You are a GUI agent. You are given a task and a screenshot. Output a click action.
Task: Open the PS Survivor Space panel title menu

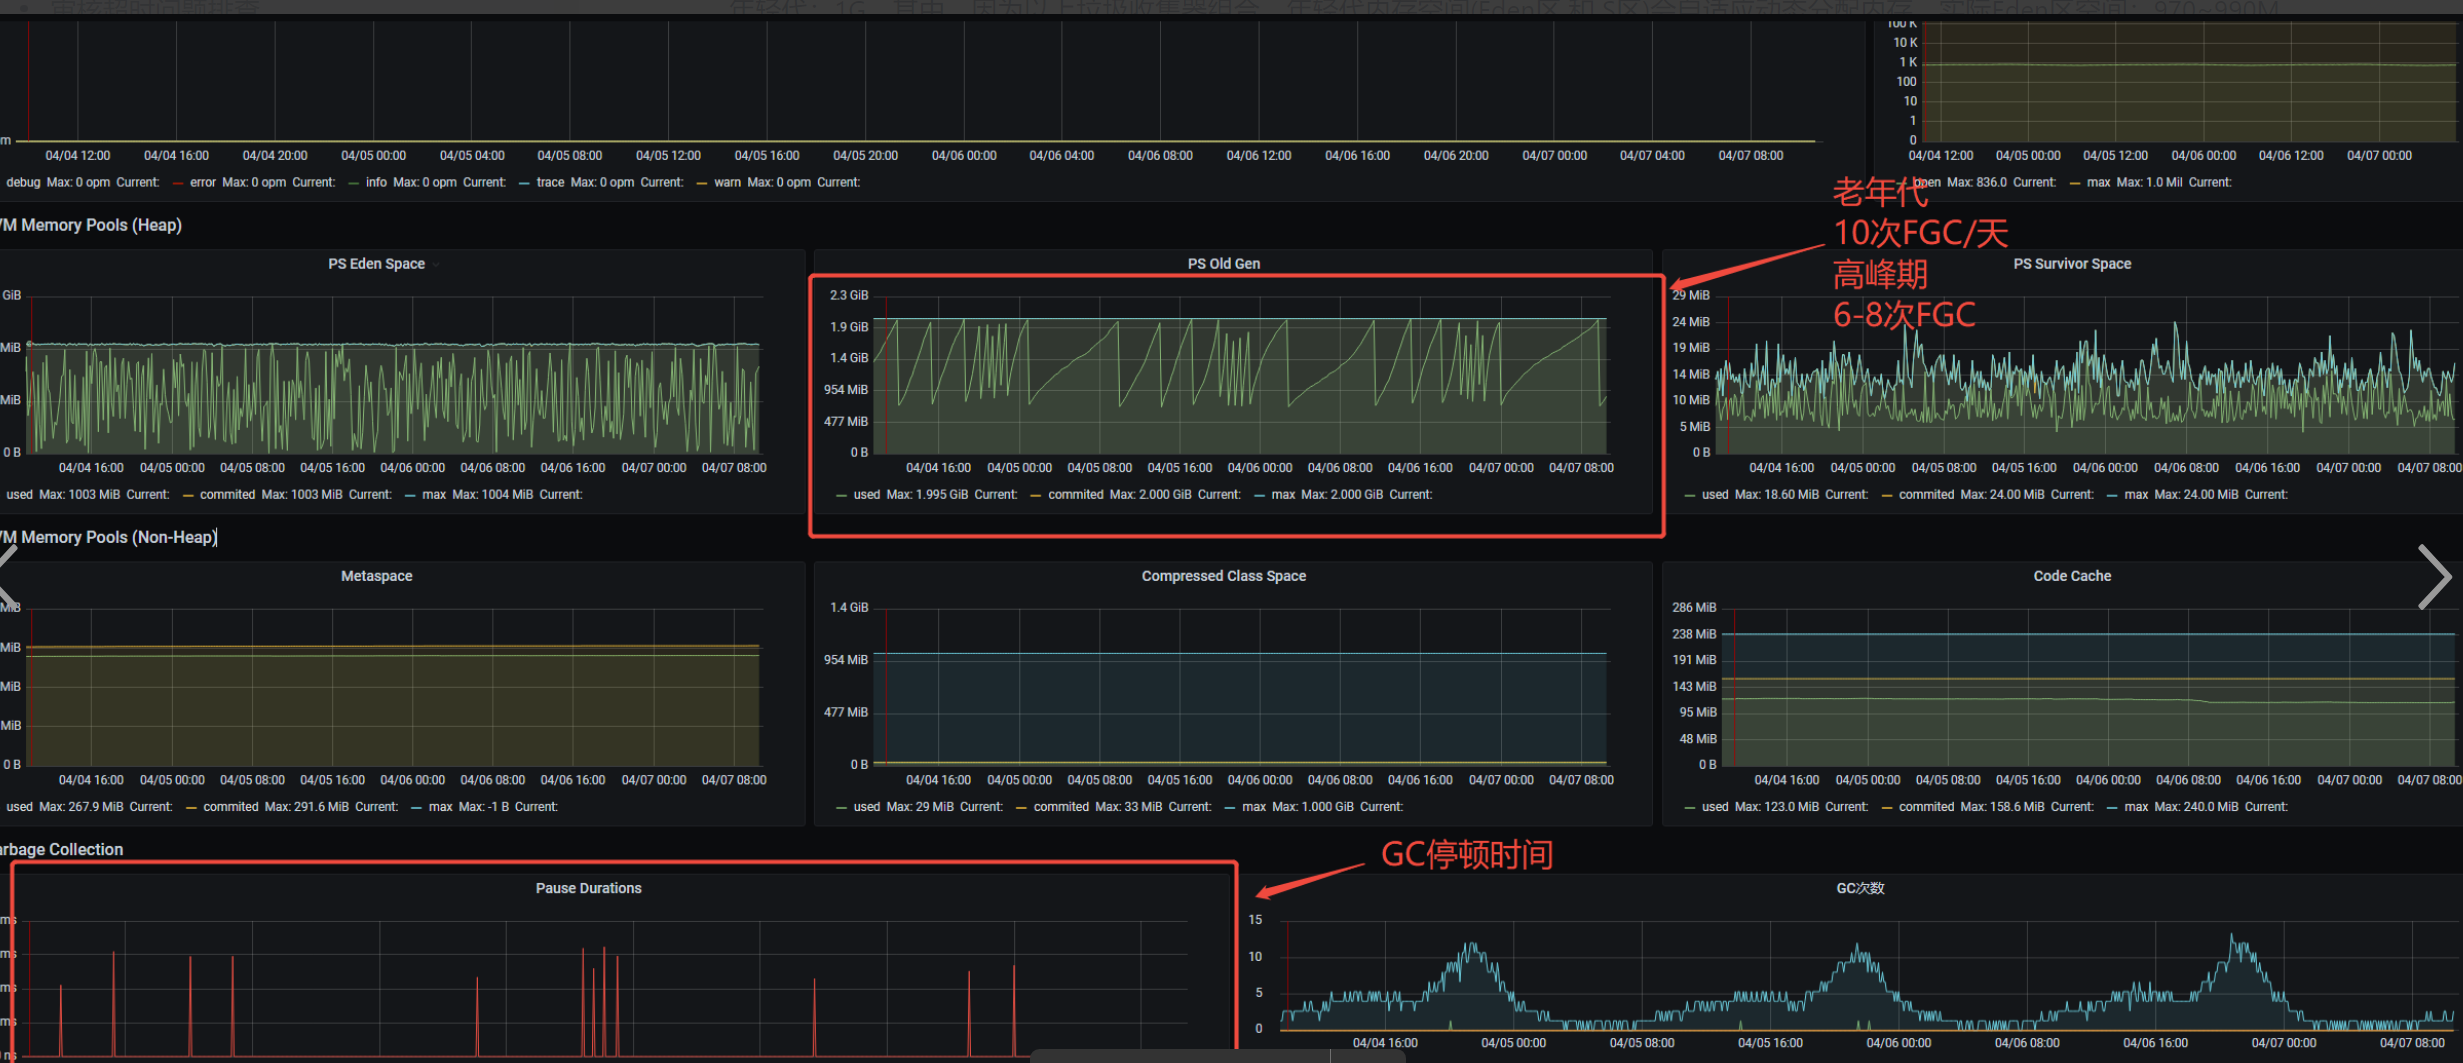[2072, 264]
